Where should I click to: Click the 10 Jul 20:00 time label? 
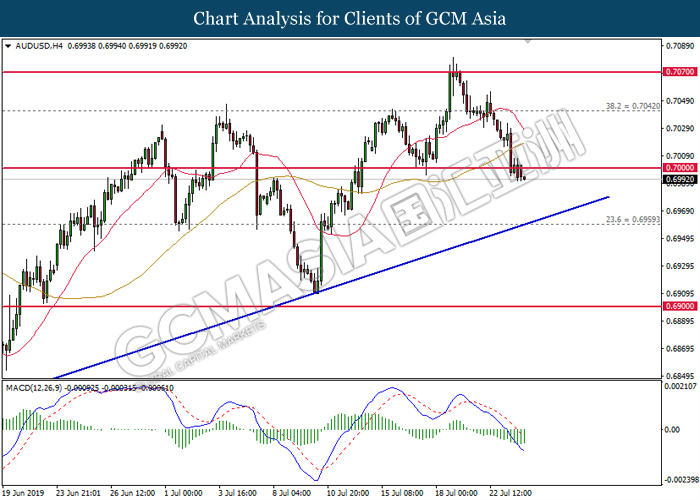348,493
